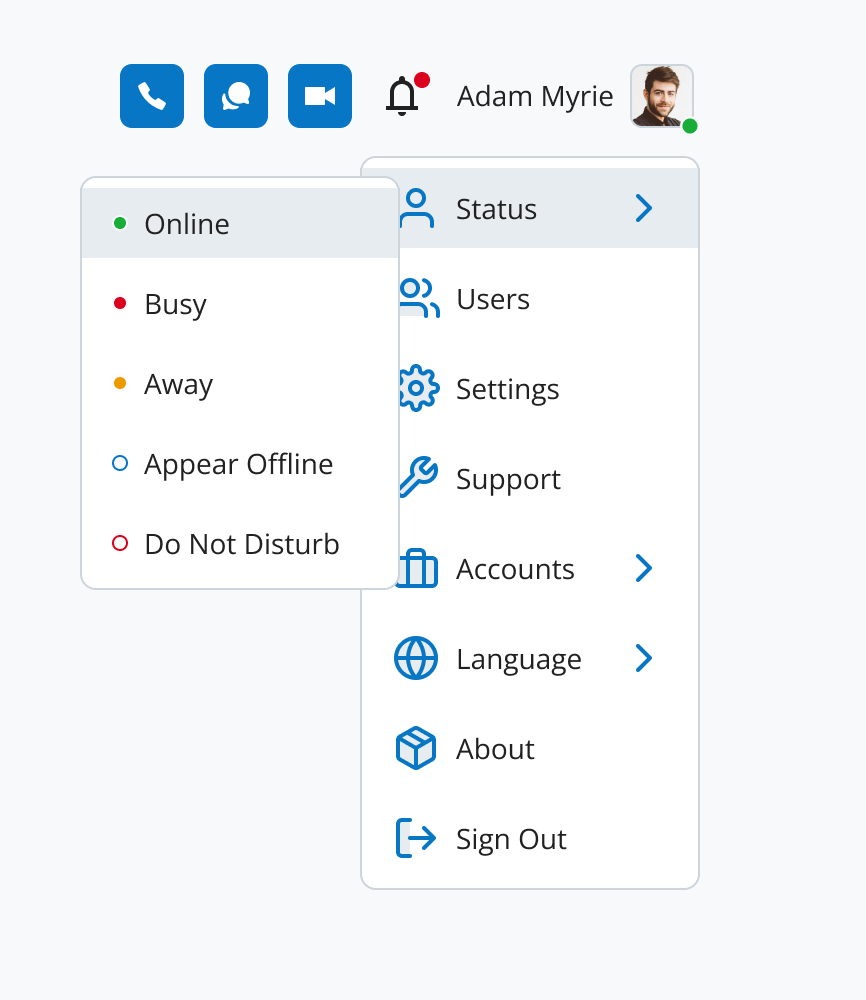Expand the Language submenu chevron
The height and width of the screenshot is (1000, 866).
tap(644, 658)
